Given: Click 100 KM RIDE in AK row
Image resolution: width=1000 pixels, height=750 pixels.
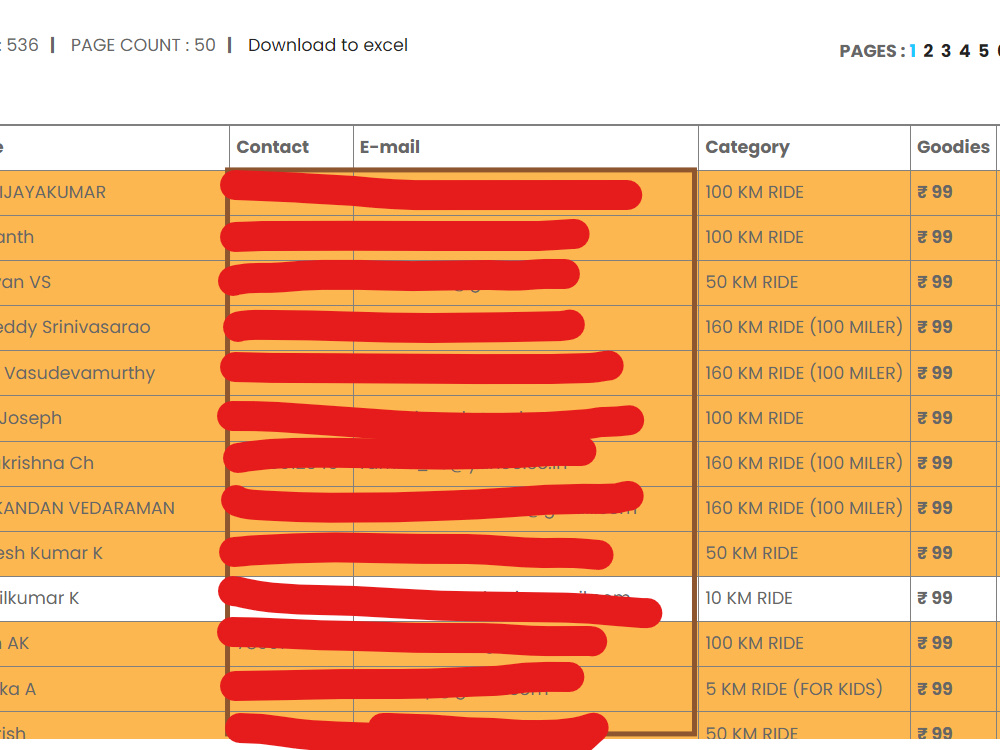Looking at the screenshot, I should tap(754, 643).
